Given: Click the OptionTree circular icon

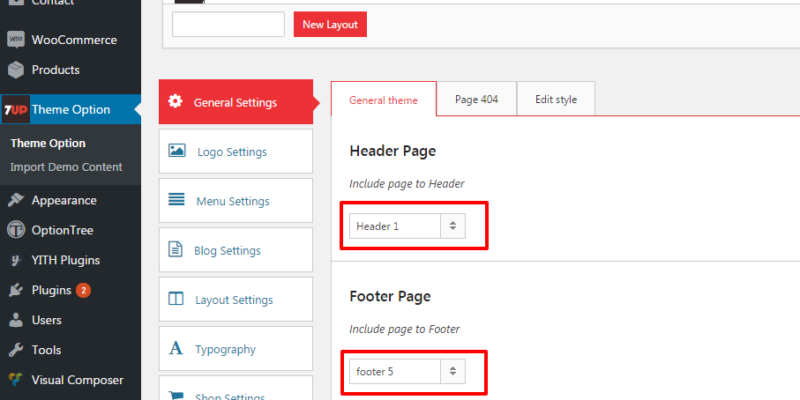Looking at the screenshot, I should coord(16,230).
